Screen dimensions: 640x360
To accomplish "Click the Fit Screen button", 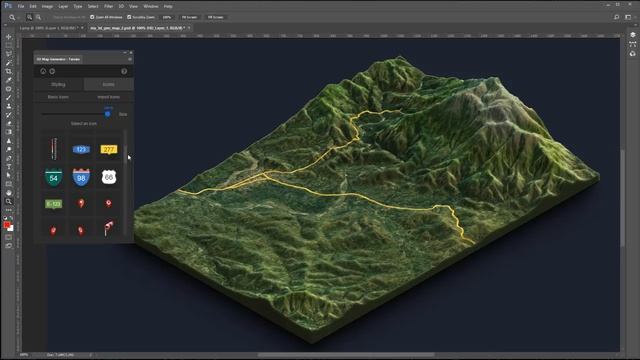I will (x=189, y=17).
